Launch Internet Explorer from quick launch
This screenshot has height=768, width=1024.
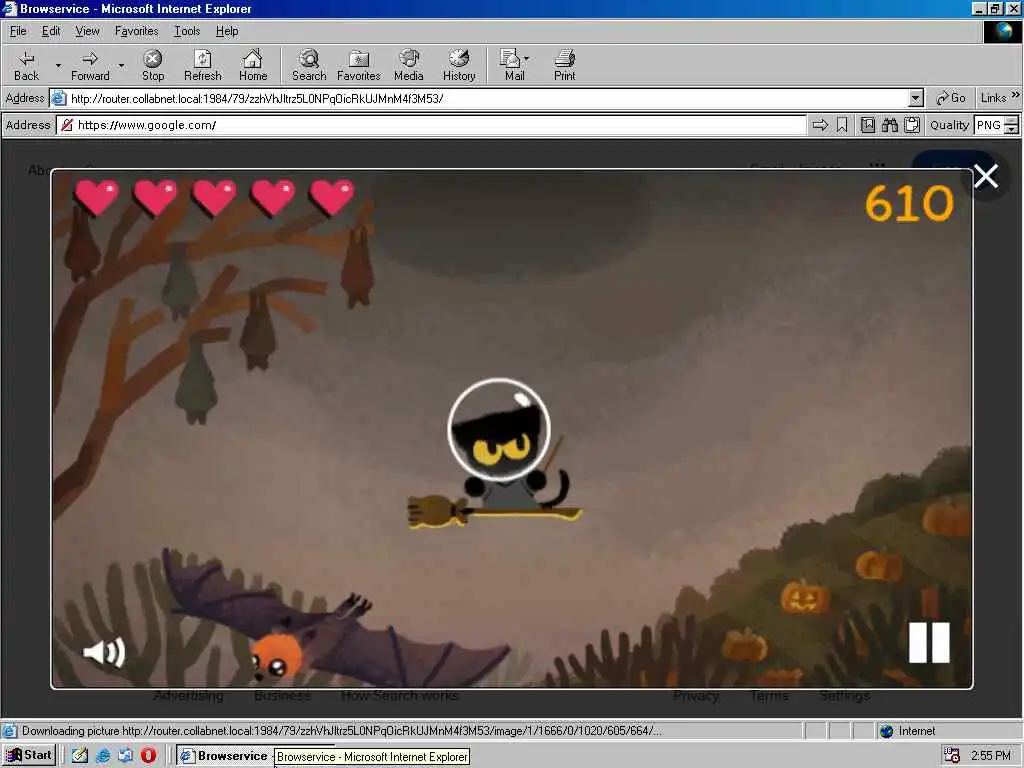pos(103,756)
